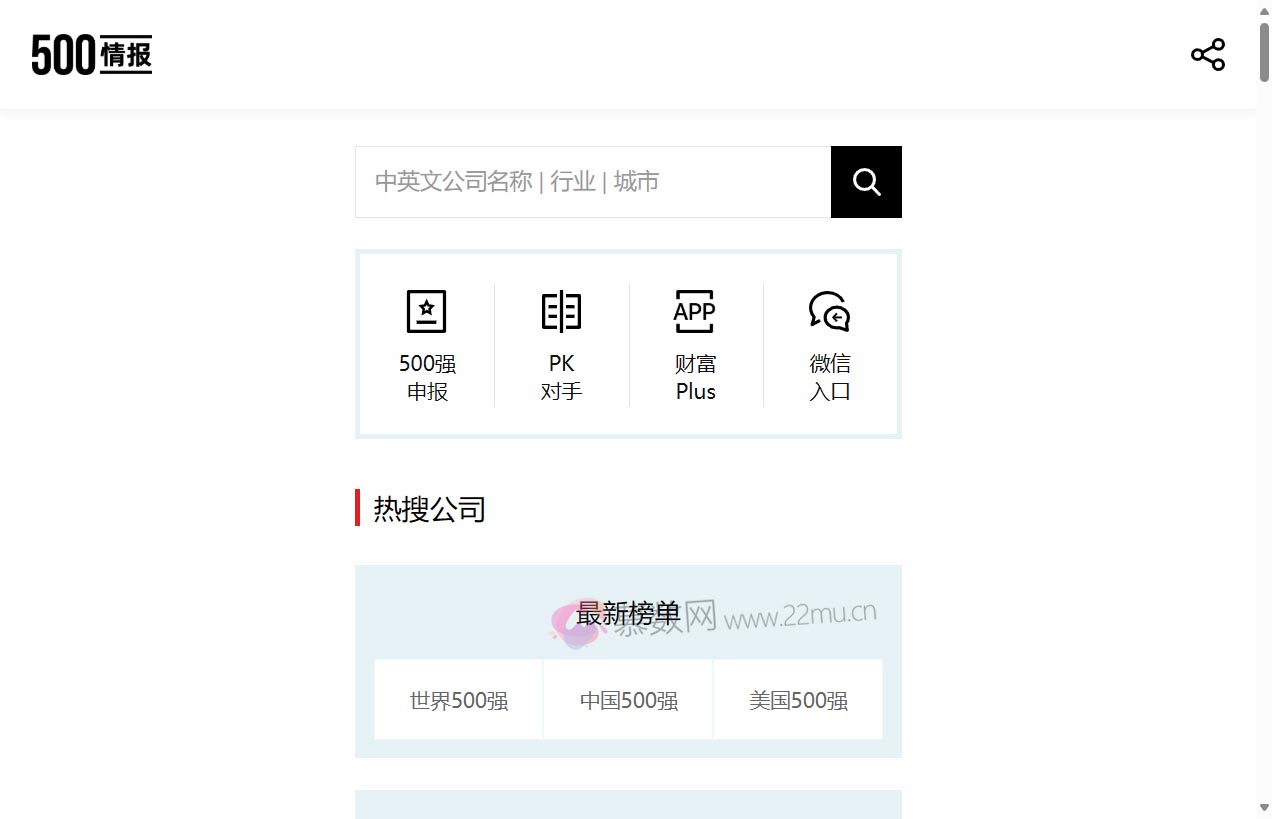
Task: Click the starred document icon above 500强申报
Action: [426, 311]
